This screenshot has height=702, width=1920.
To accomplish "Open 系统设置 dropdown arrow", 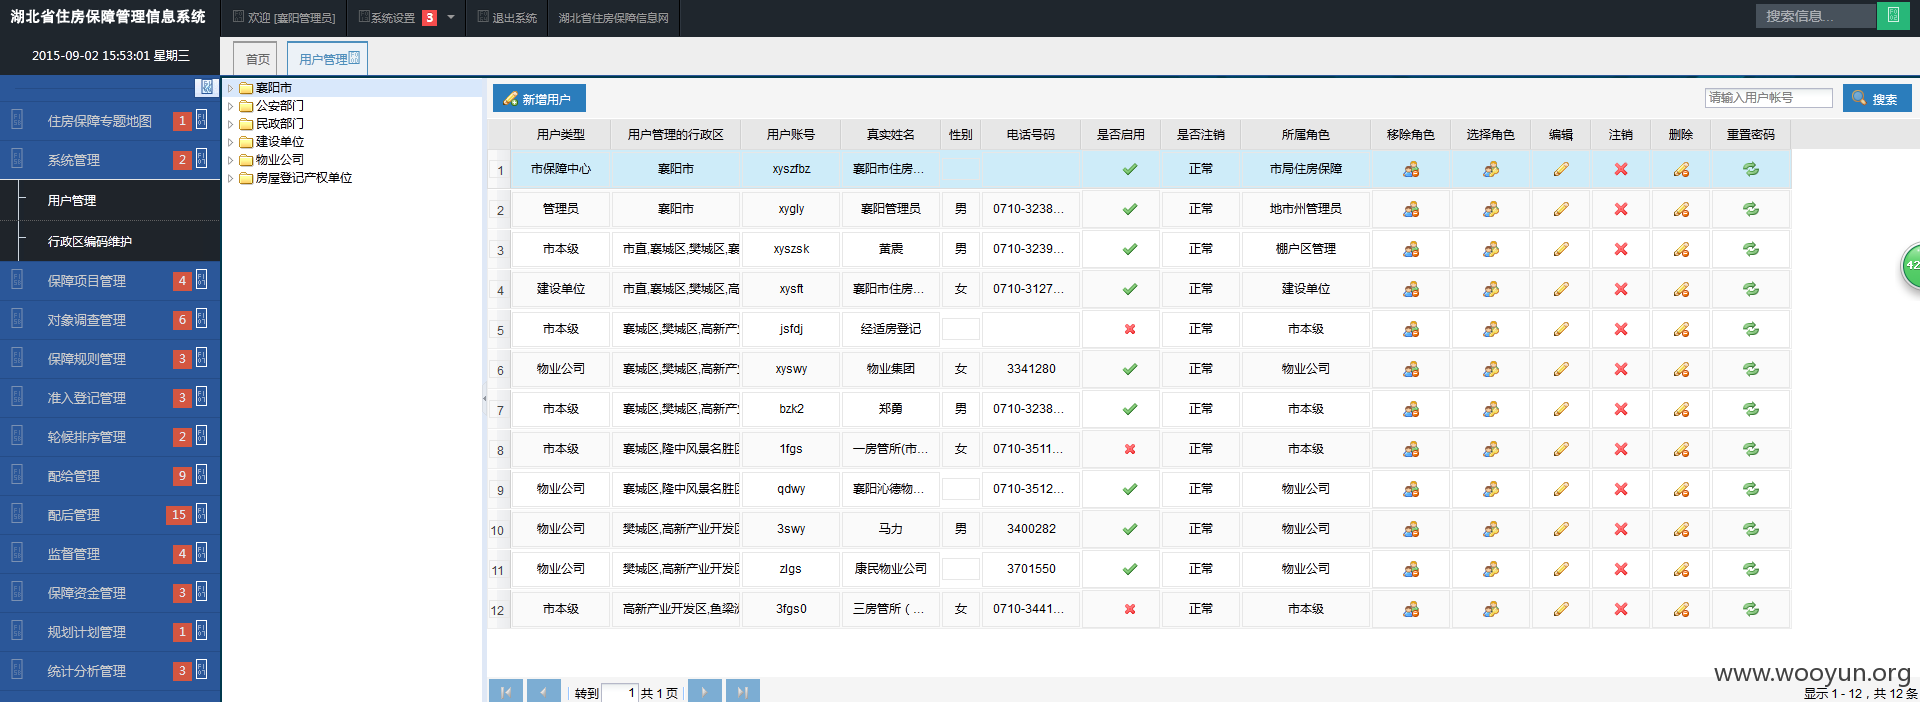I will tap(451, 17).
